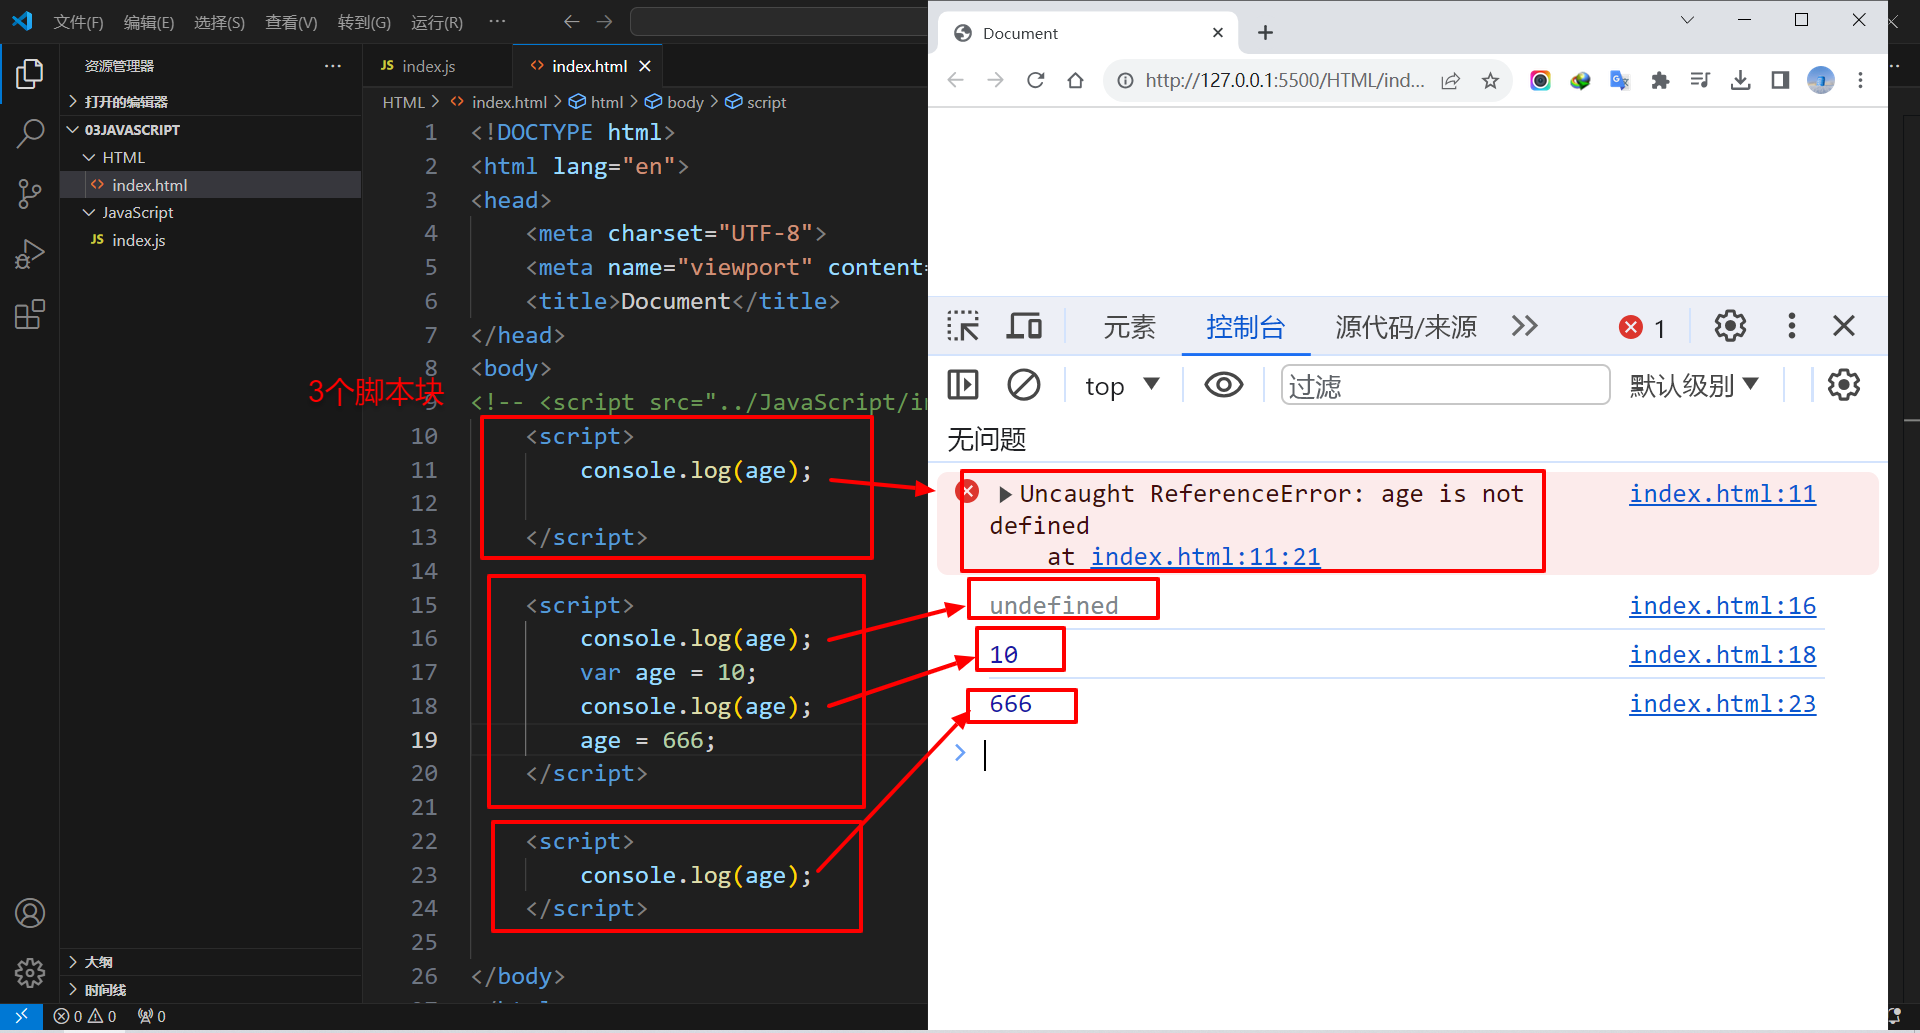Open browser downloads
This screenshot has height=1033, width=1920.
point(1741,80)
